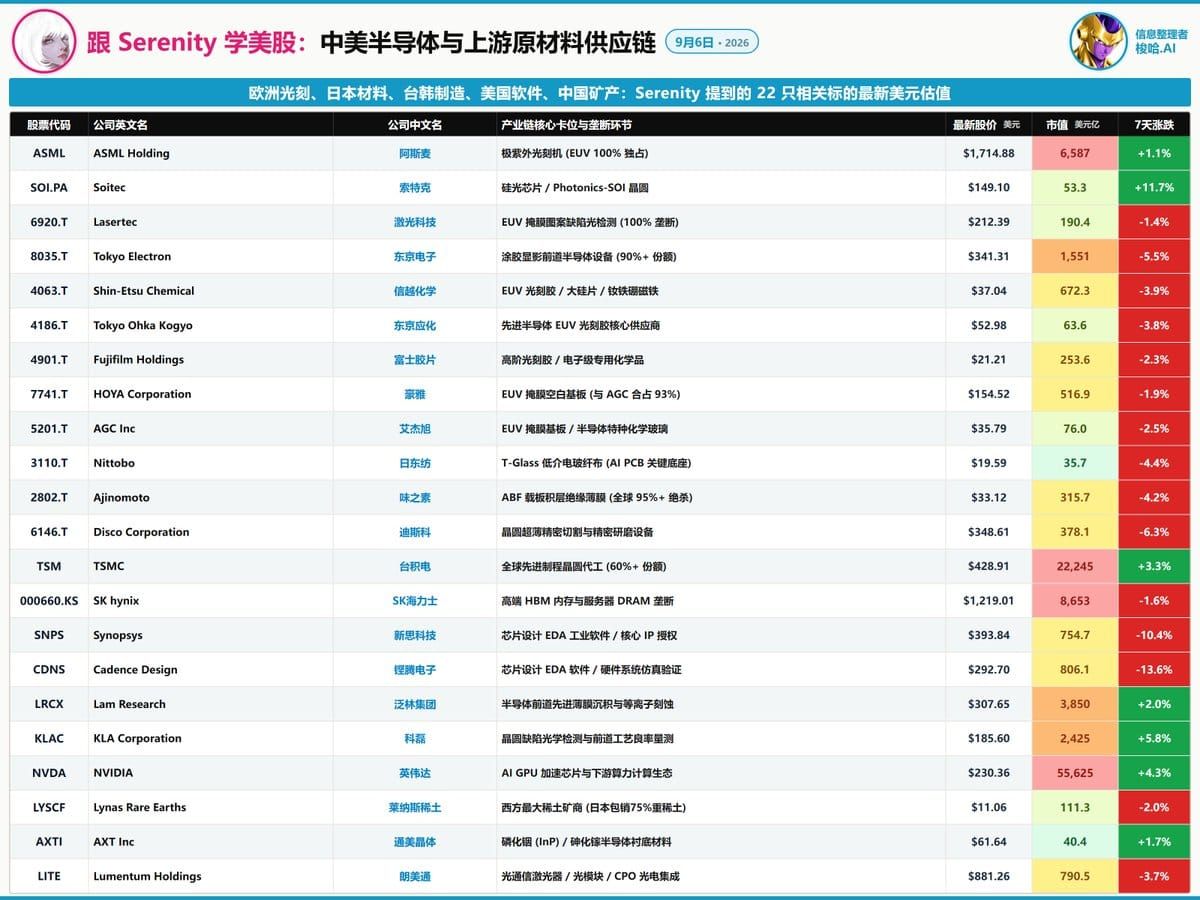Open the 莱纳斯稀土 company link
The height and width of the screenshot is (900, 1200).
coord(415,808)
